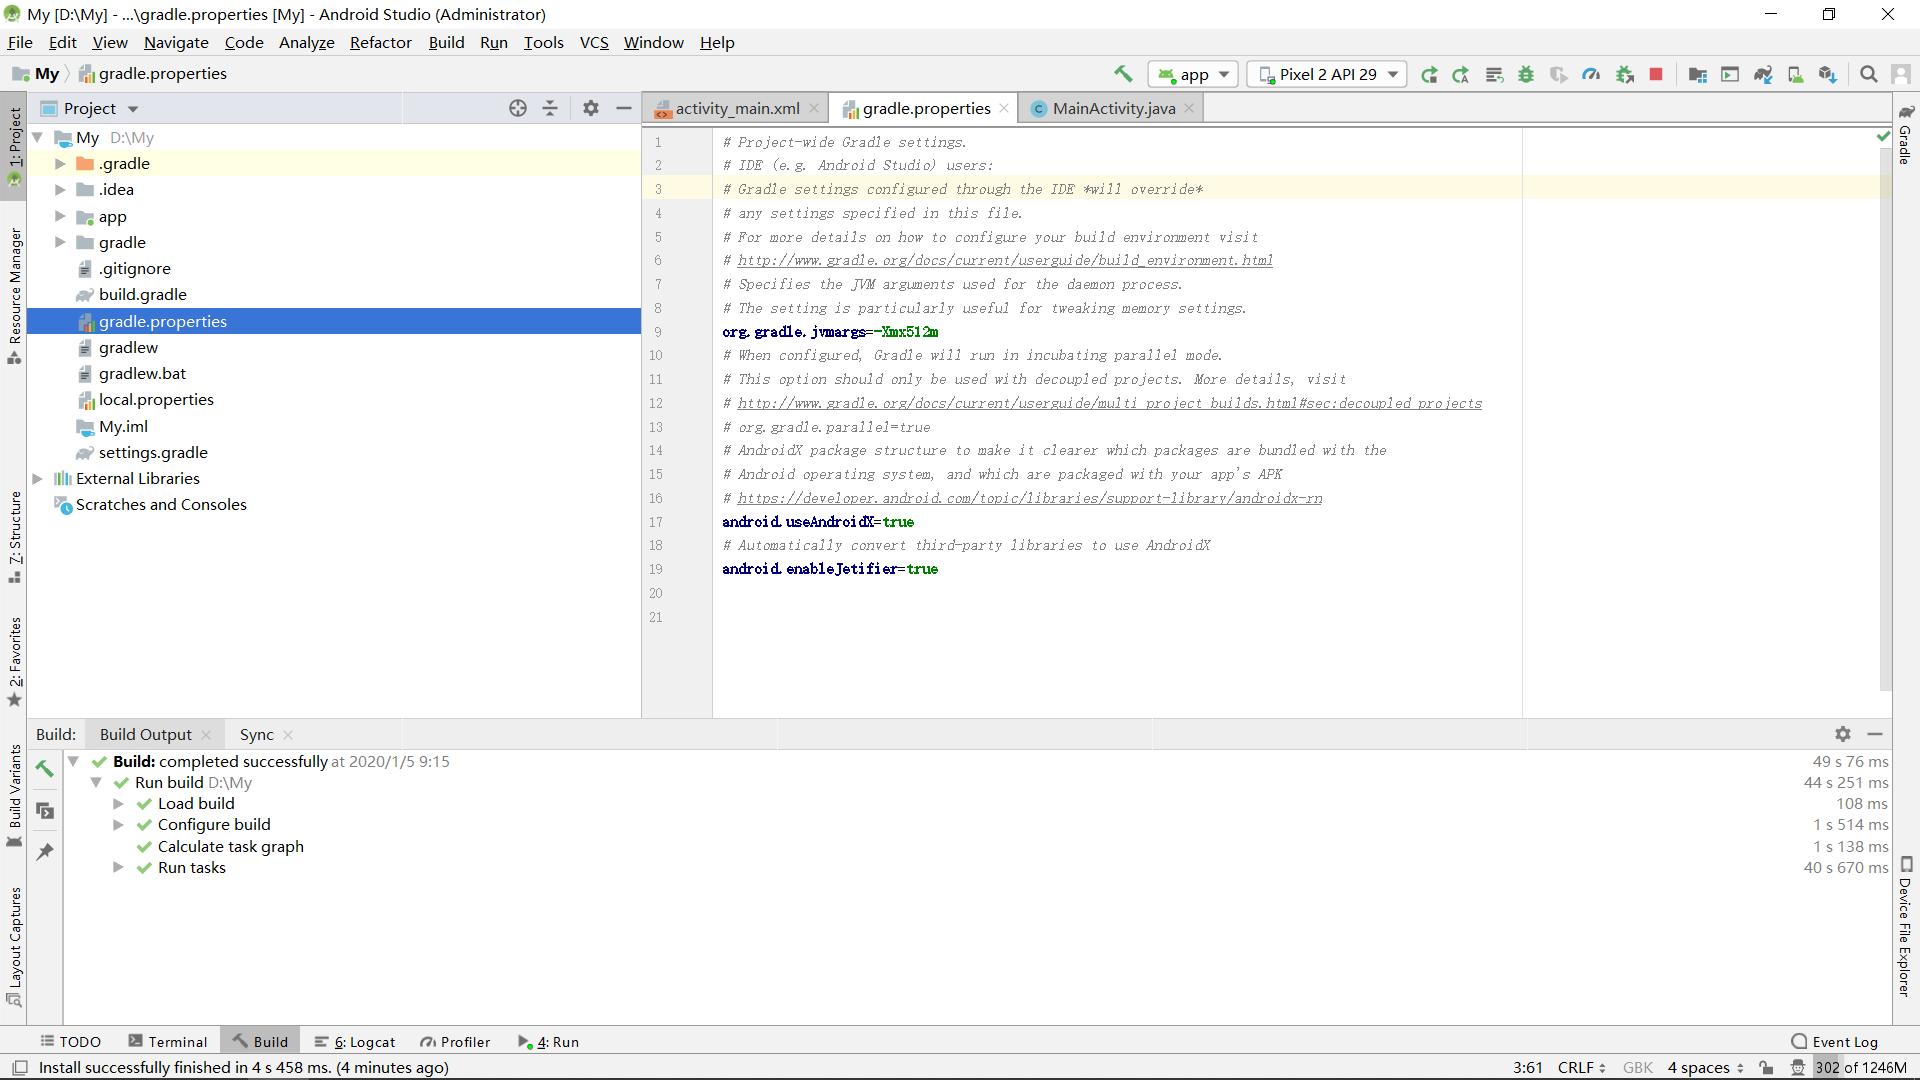Click the gradle build_environment.html link
The width and height of the screenshot is (1920, 1080).
[1005, 260]
